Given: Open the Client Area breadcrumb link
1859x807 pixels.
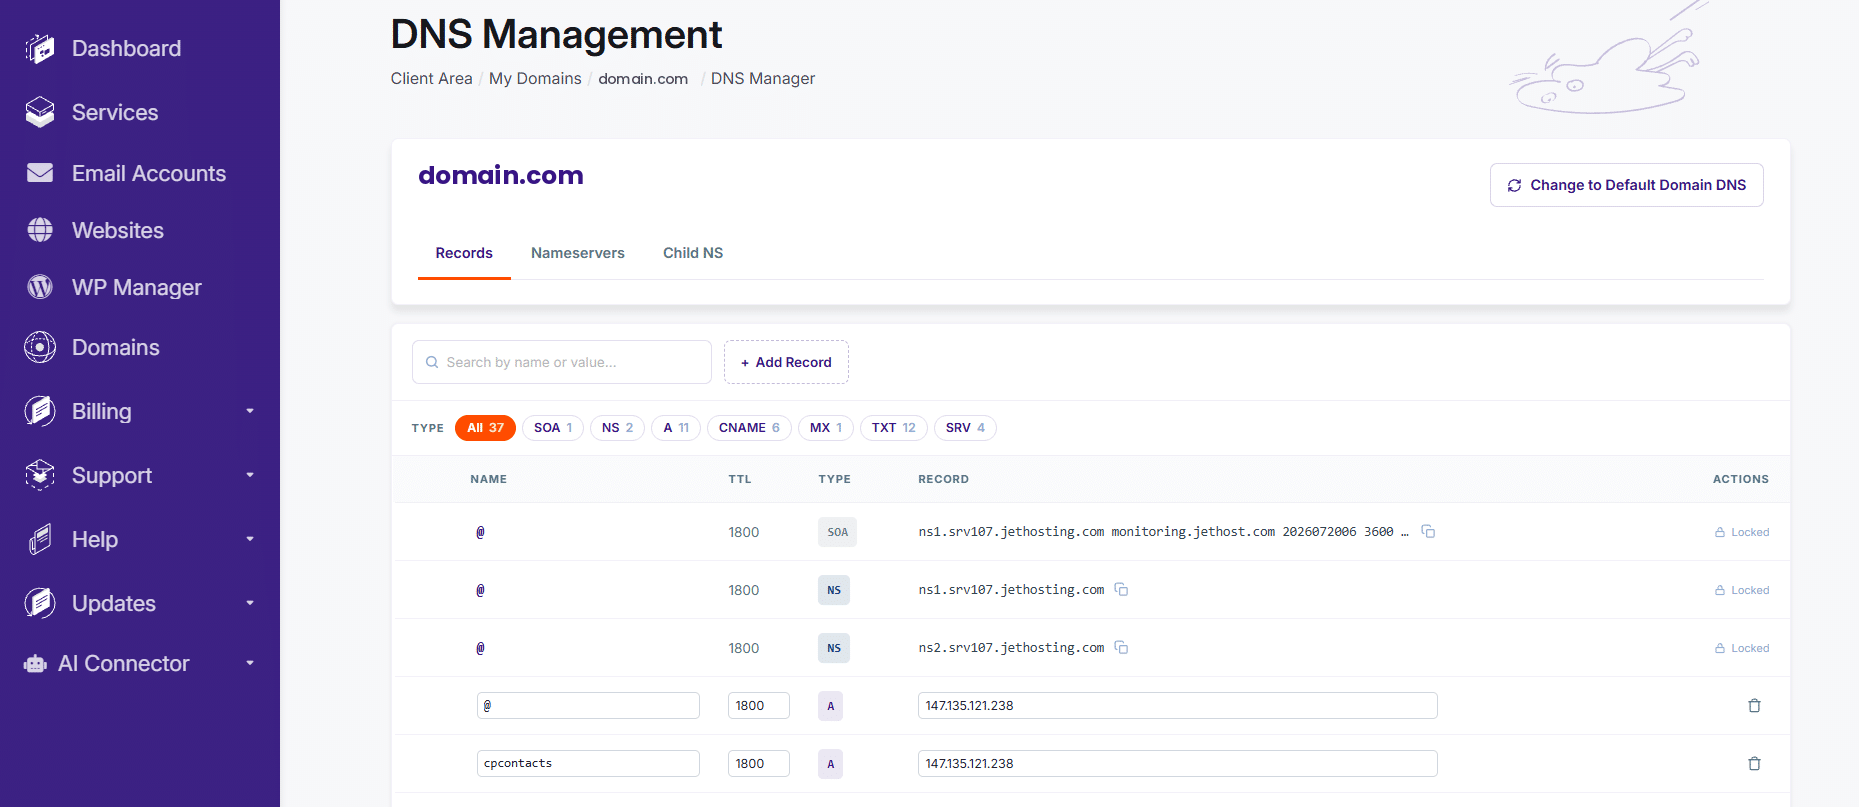Looking at the screenshot, I should click(431, 78).
